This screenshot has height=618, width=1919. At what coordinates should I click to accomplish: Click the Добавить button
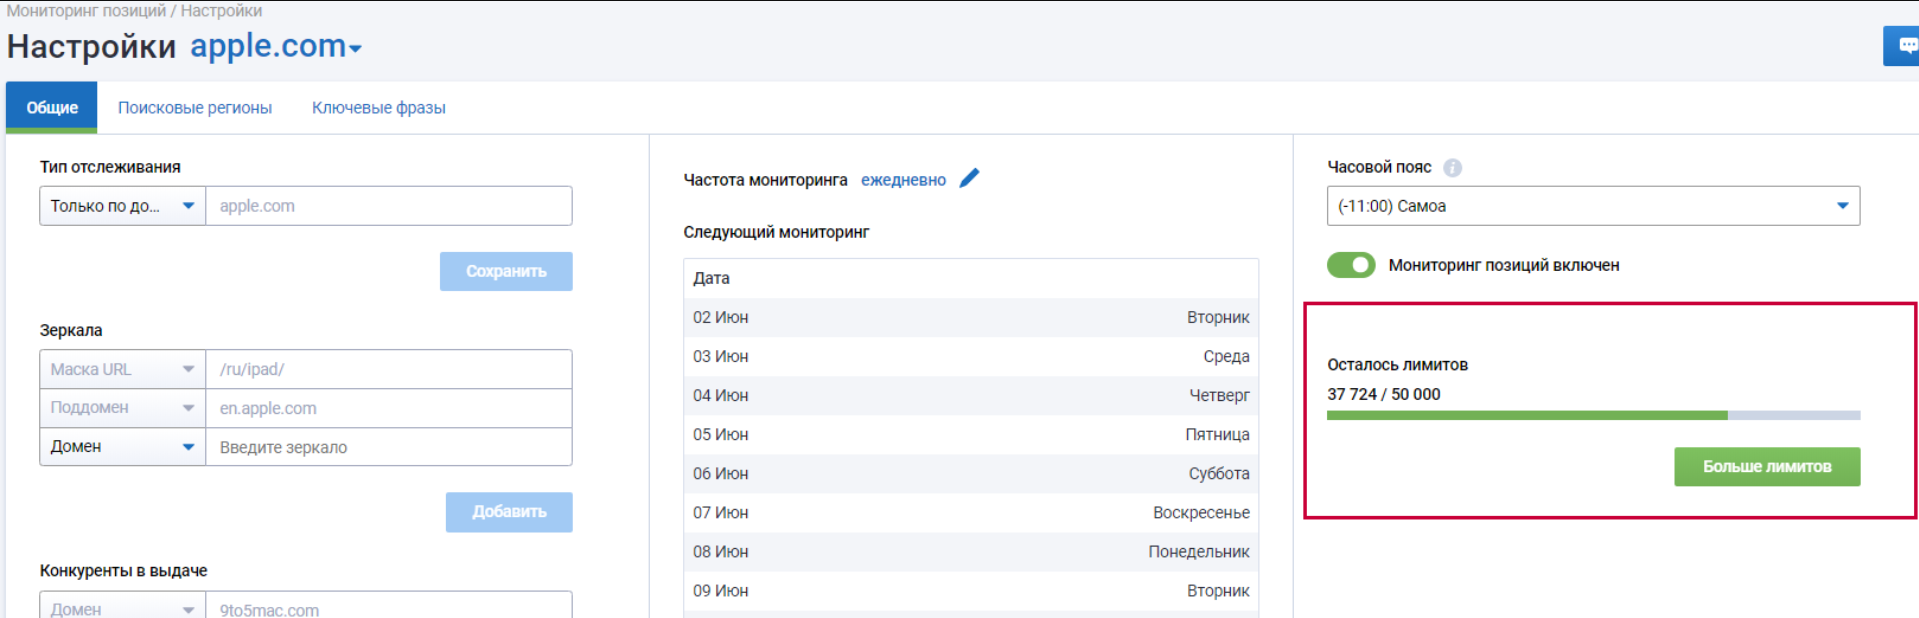coord(509,512)
